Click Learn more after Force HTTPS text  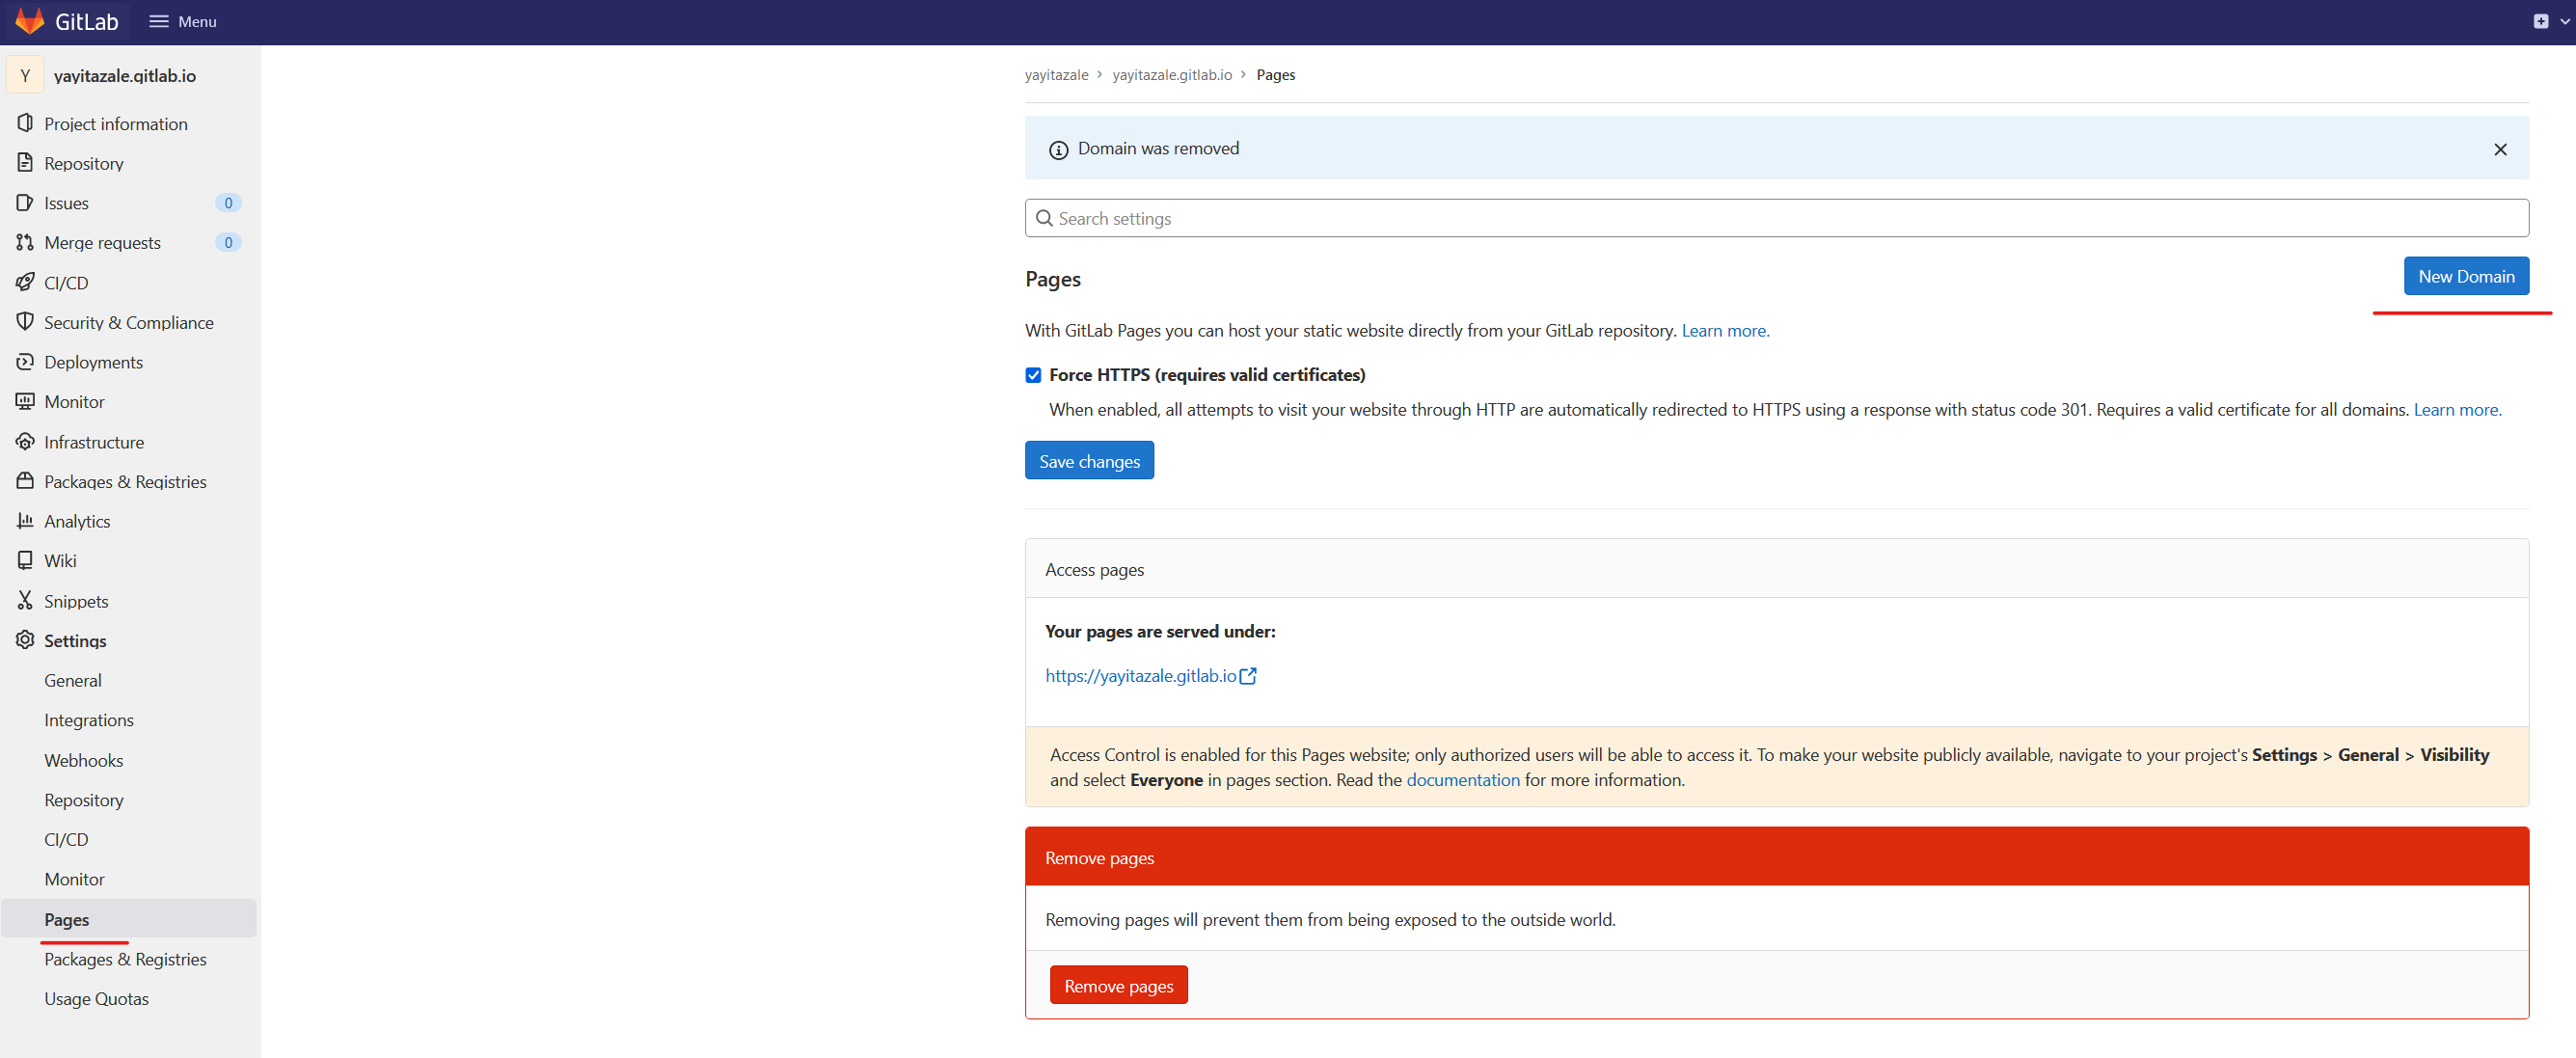click(x=2457, y=409)
